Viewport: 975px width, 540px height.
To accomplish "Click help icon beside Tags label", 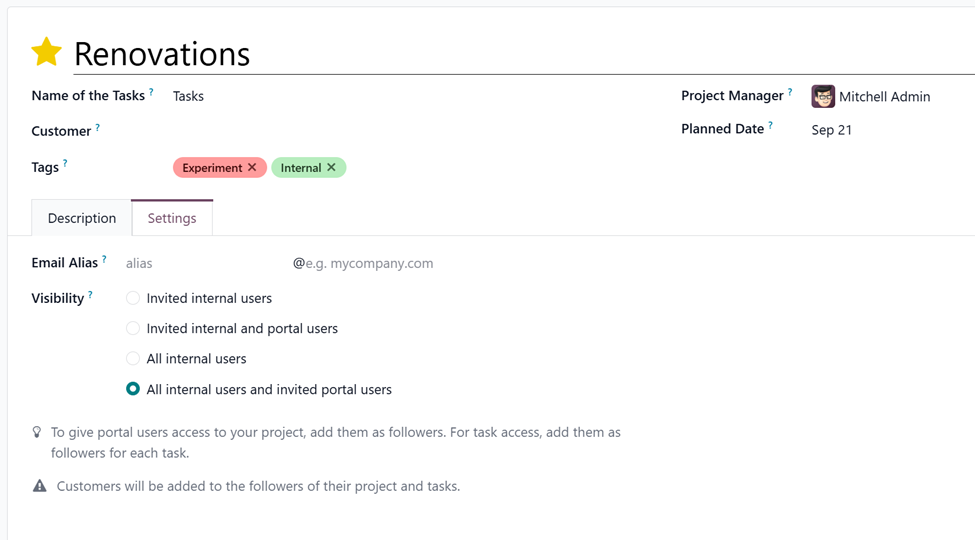I will [66, 163].
